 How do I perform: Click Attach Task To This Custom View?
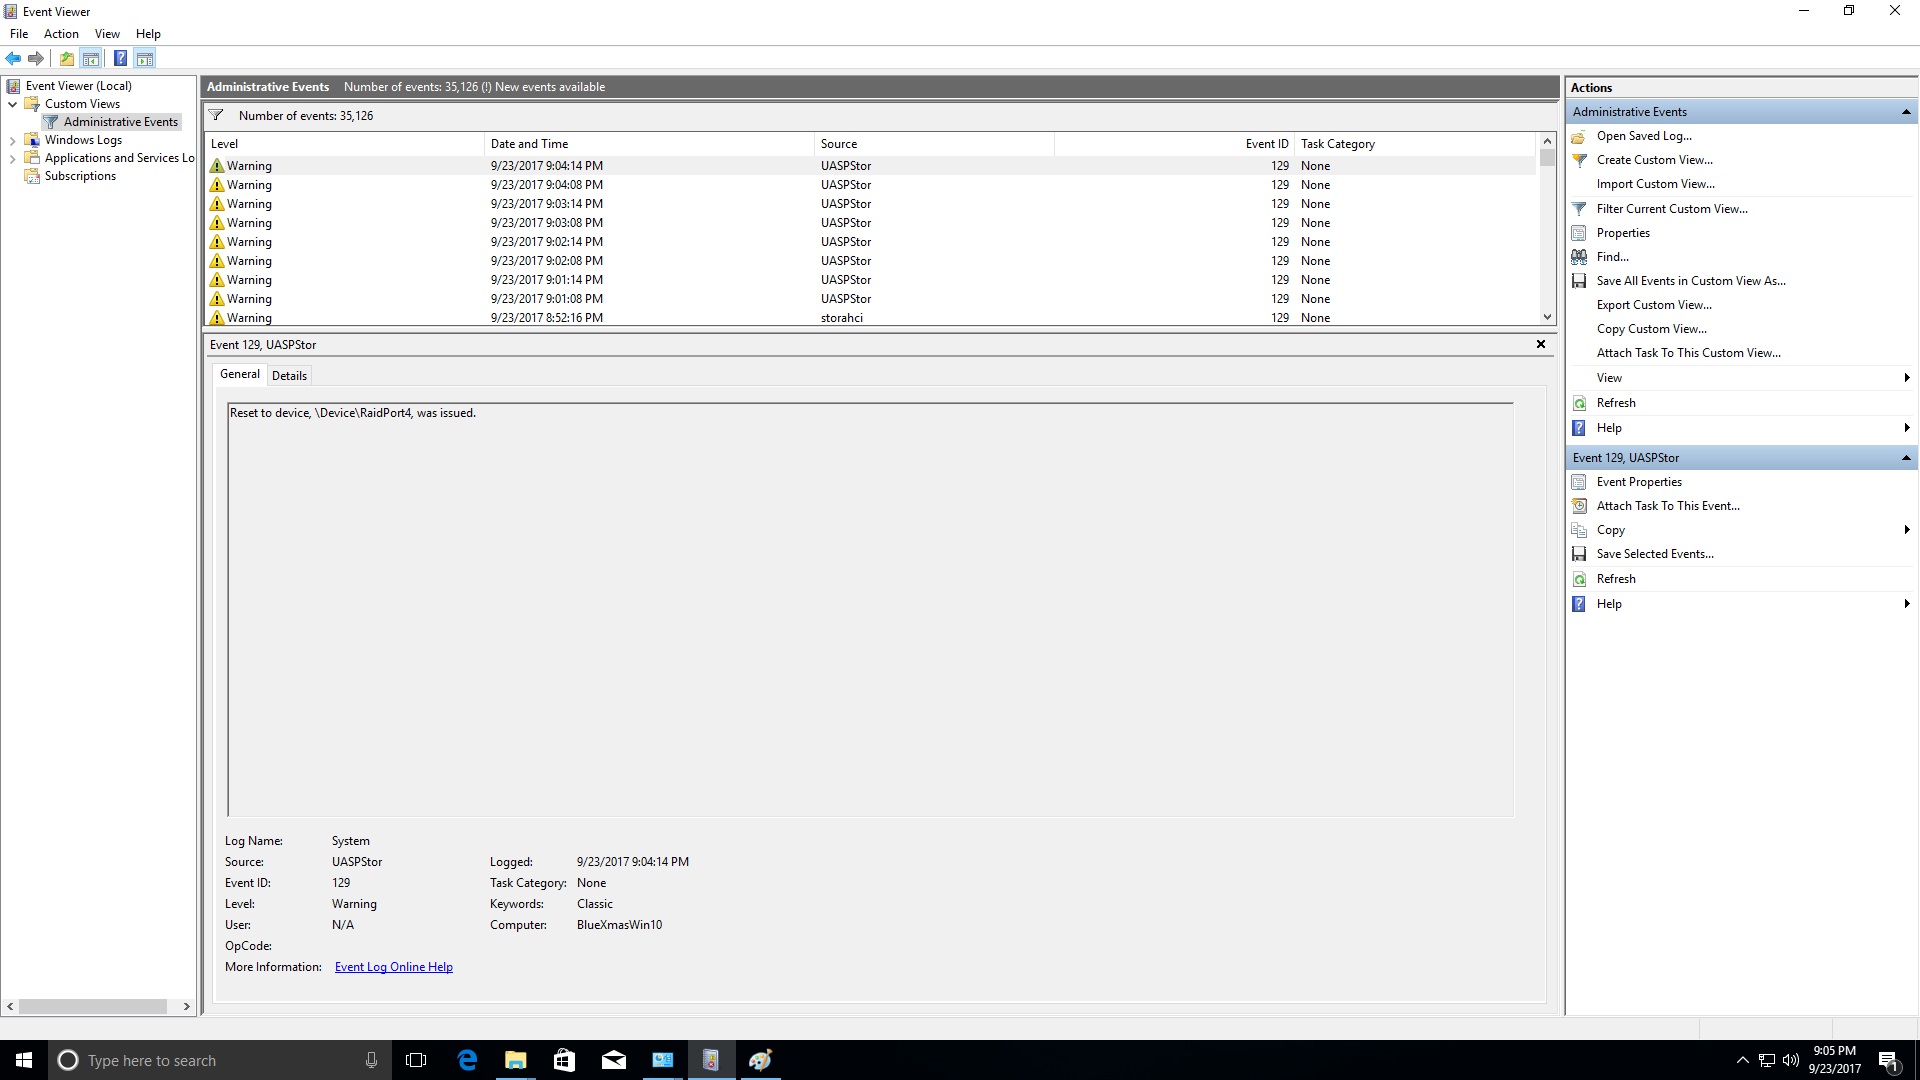tap(1688, 353)
